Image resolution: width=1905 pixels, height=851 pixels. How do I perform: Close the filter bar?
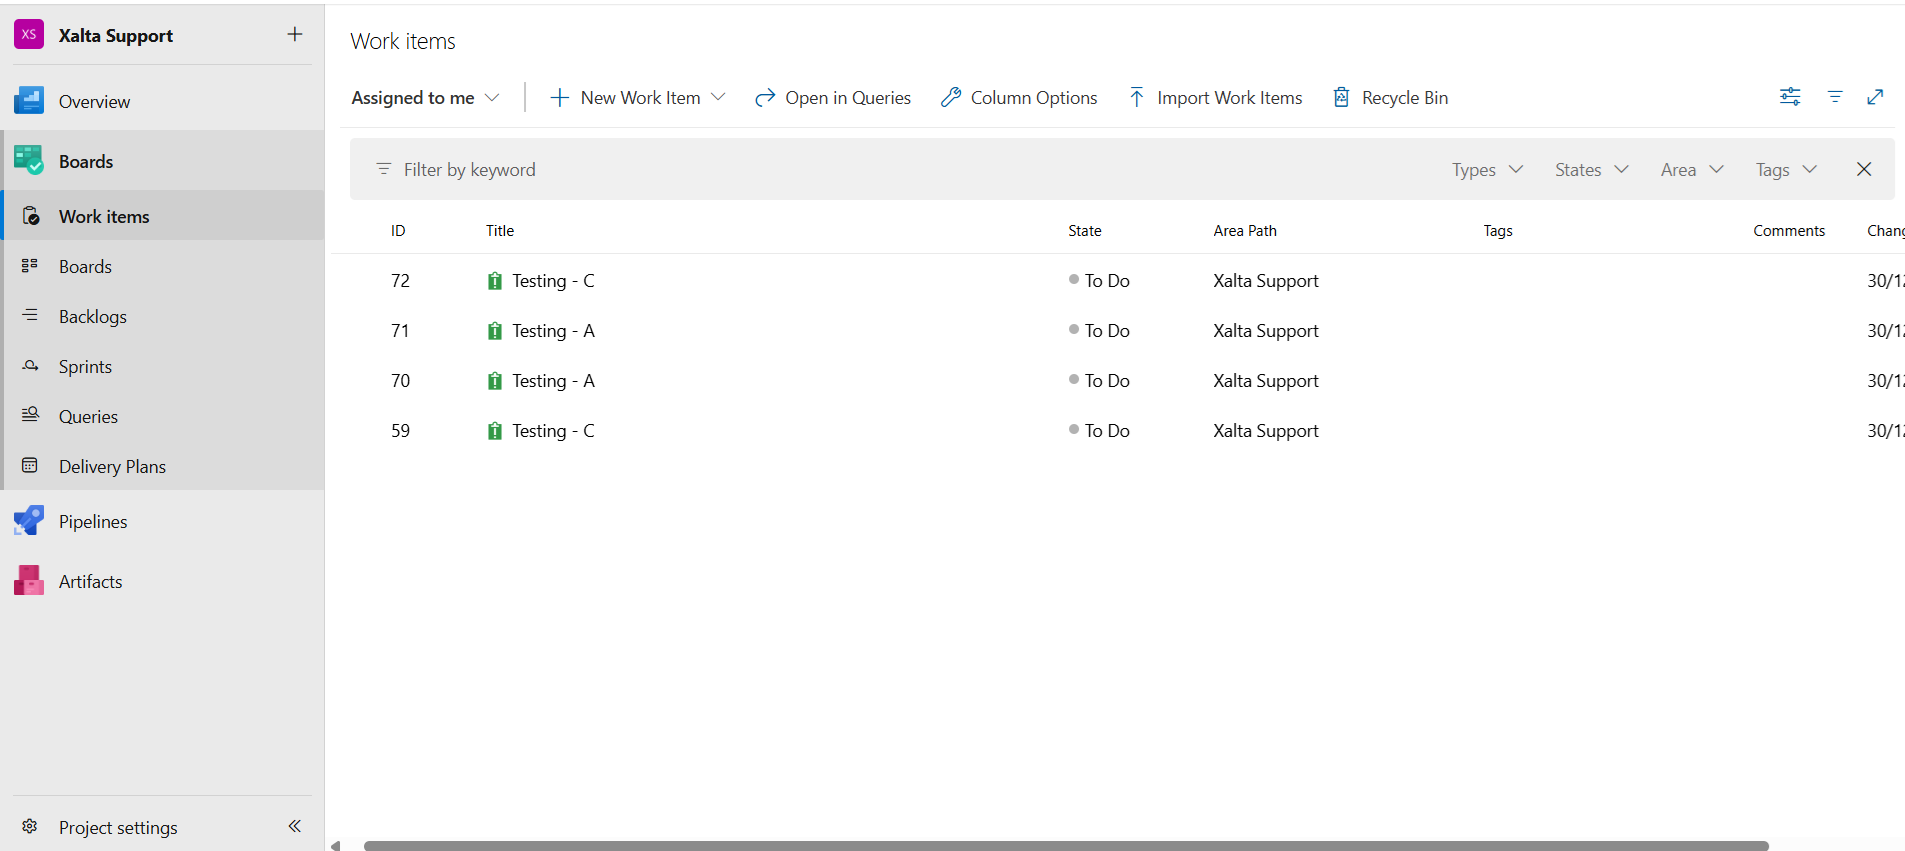pos(1864,170)
